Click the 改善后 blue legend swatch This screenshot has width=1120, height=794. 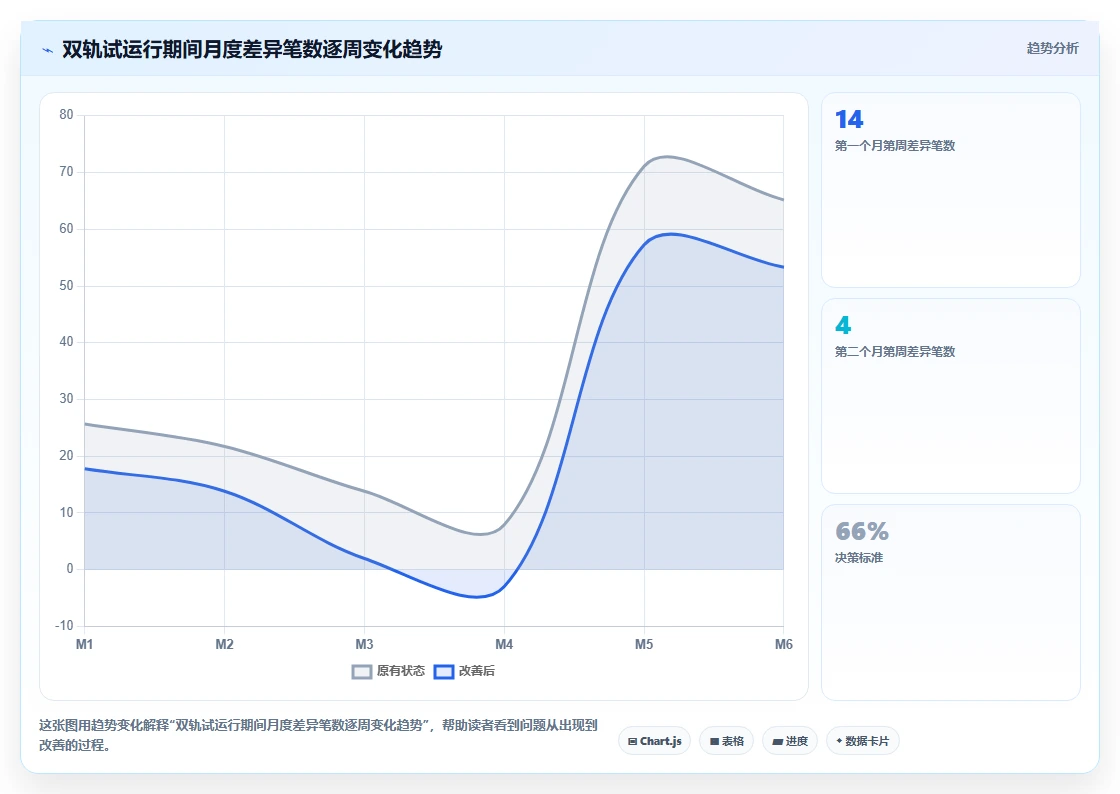click(x=444, y=672)
